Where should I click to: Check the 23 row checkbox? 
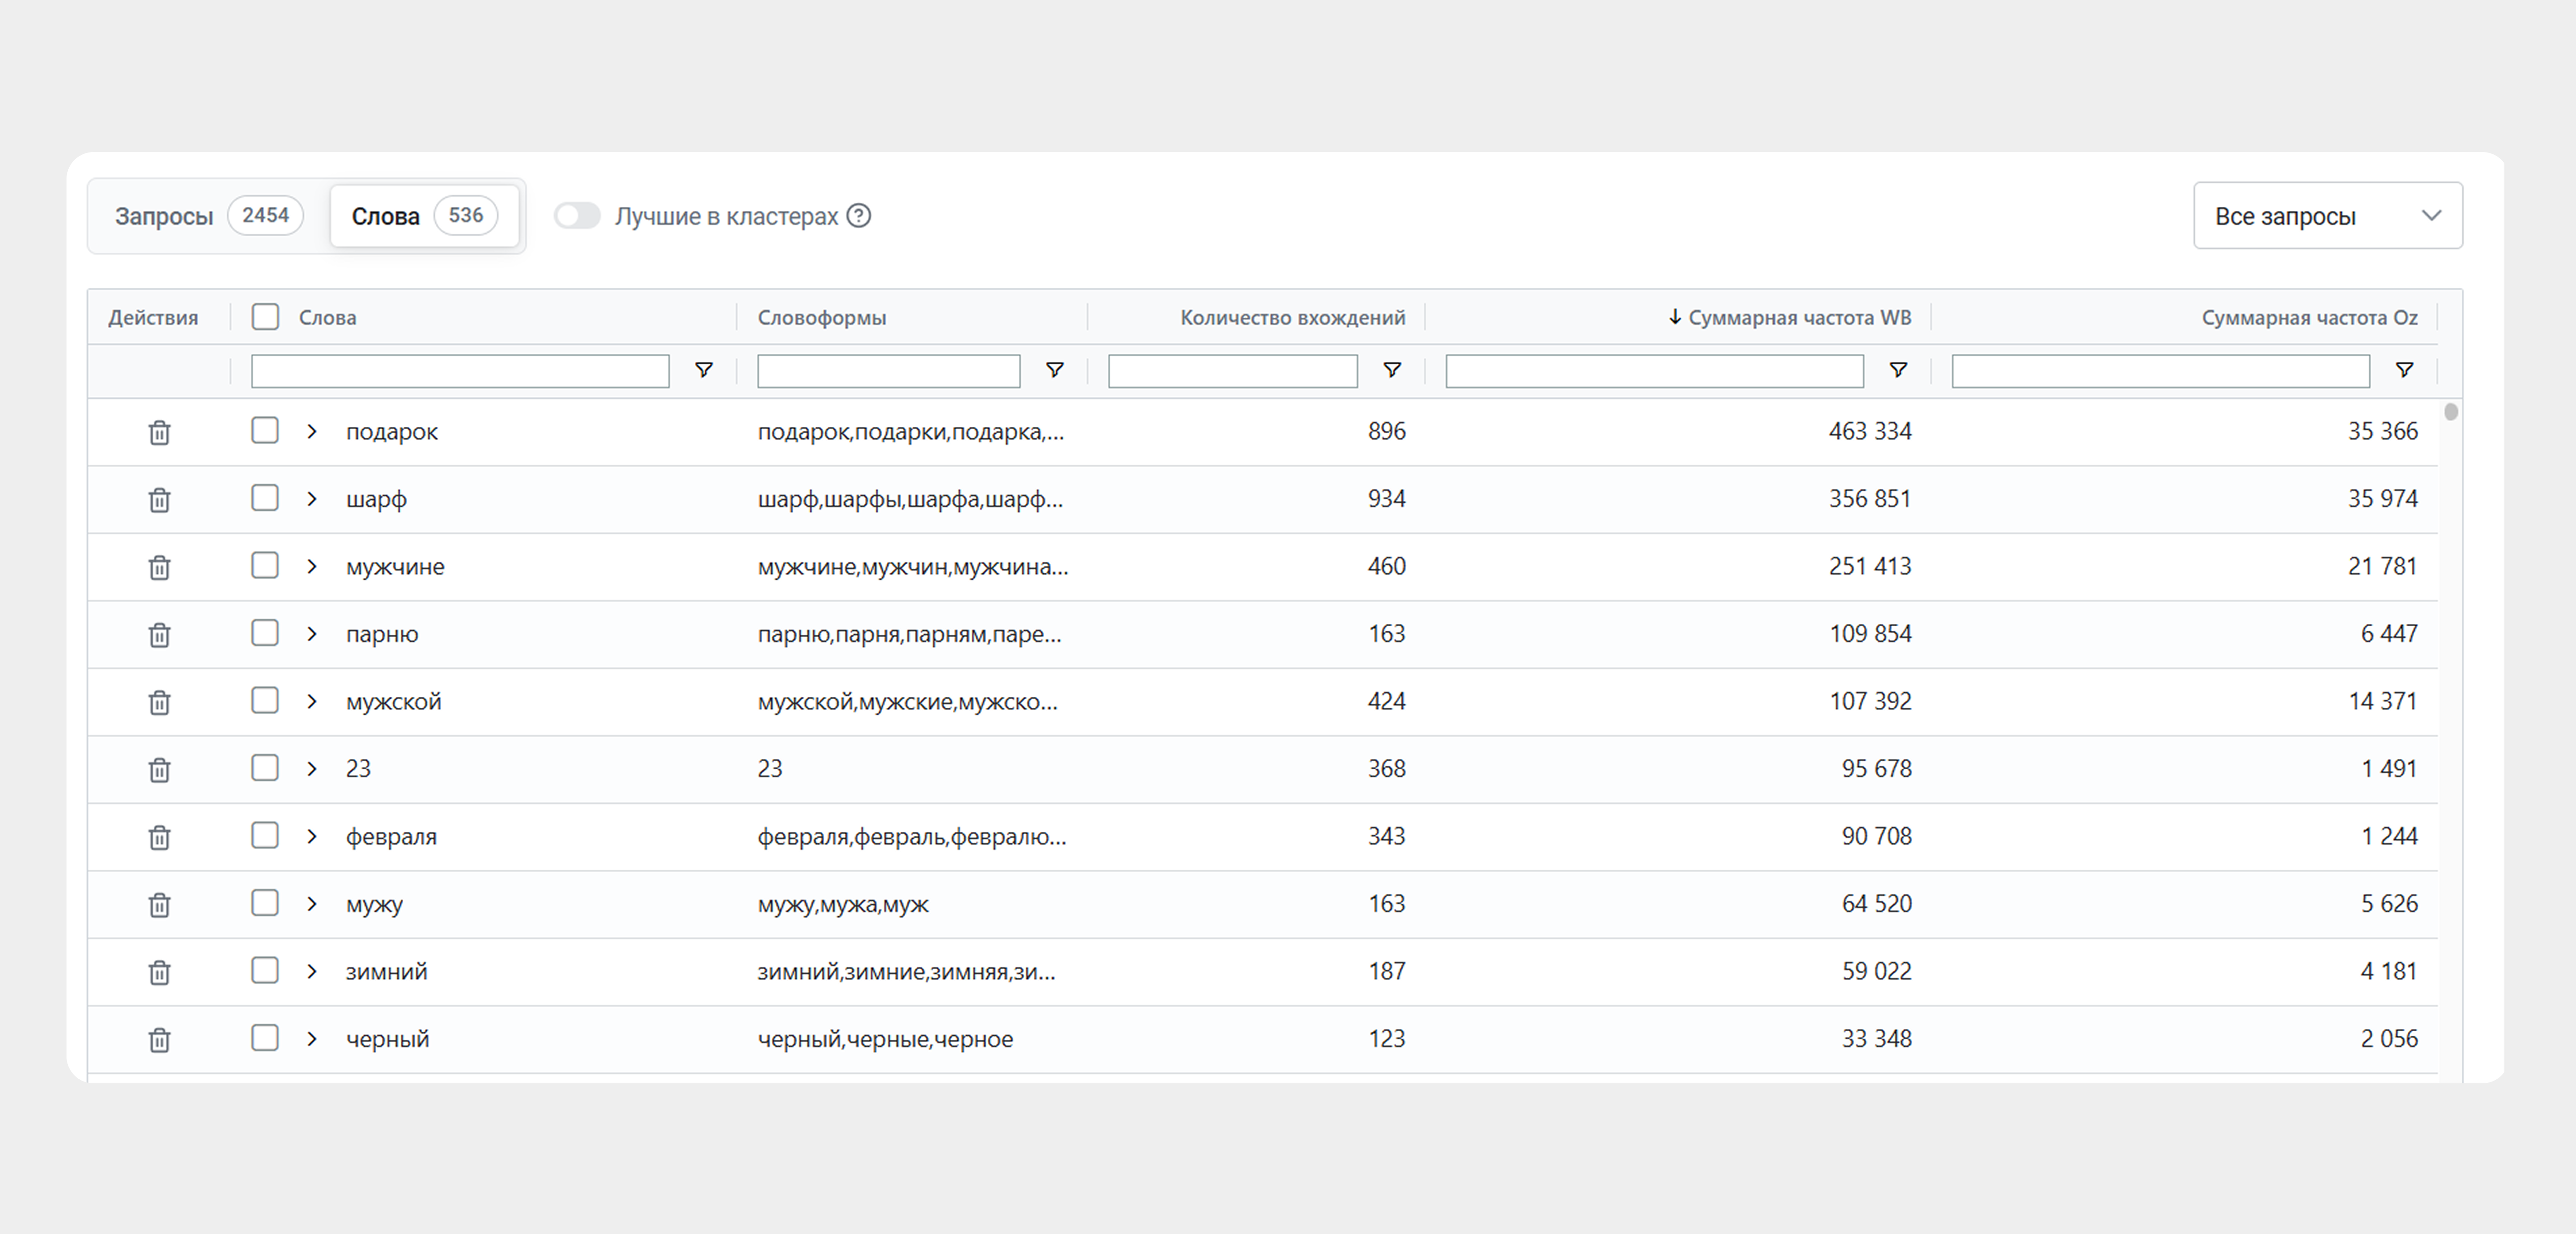[265, 768]
